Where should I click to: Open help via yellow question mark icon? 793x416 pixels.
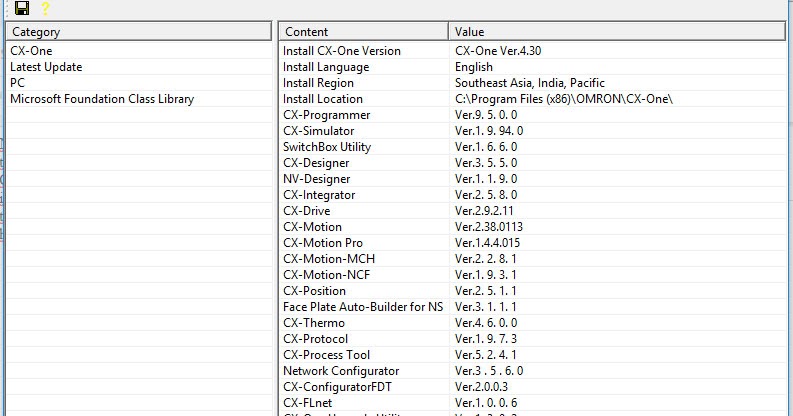click(x=45, y=8)
